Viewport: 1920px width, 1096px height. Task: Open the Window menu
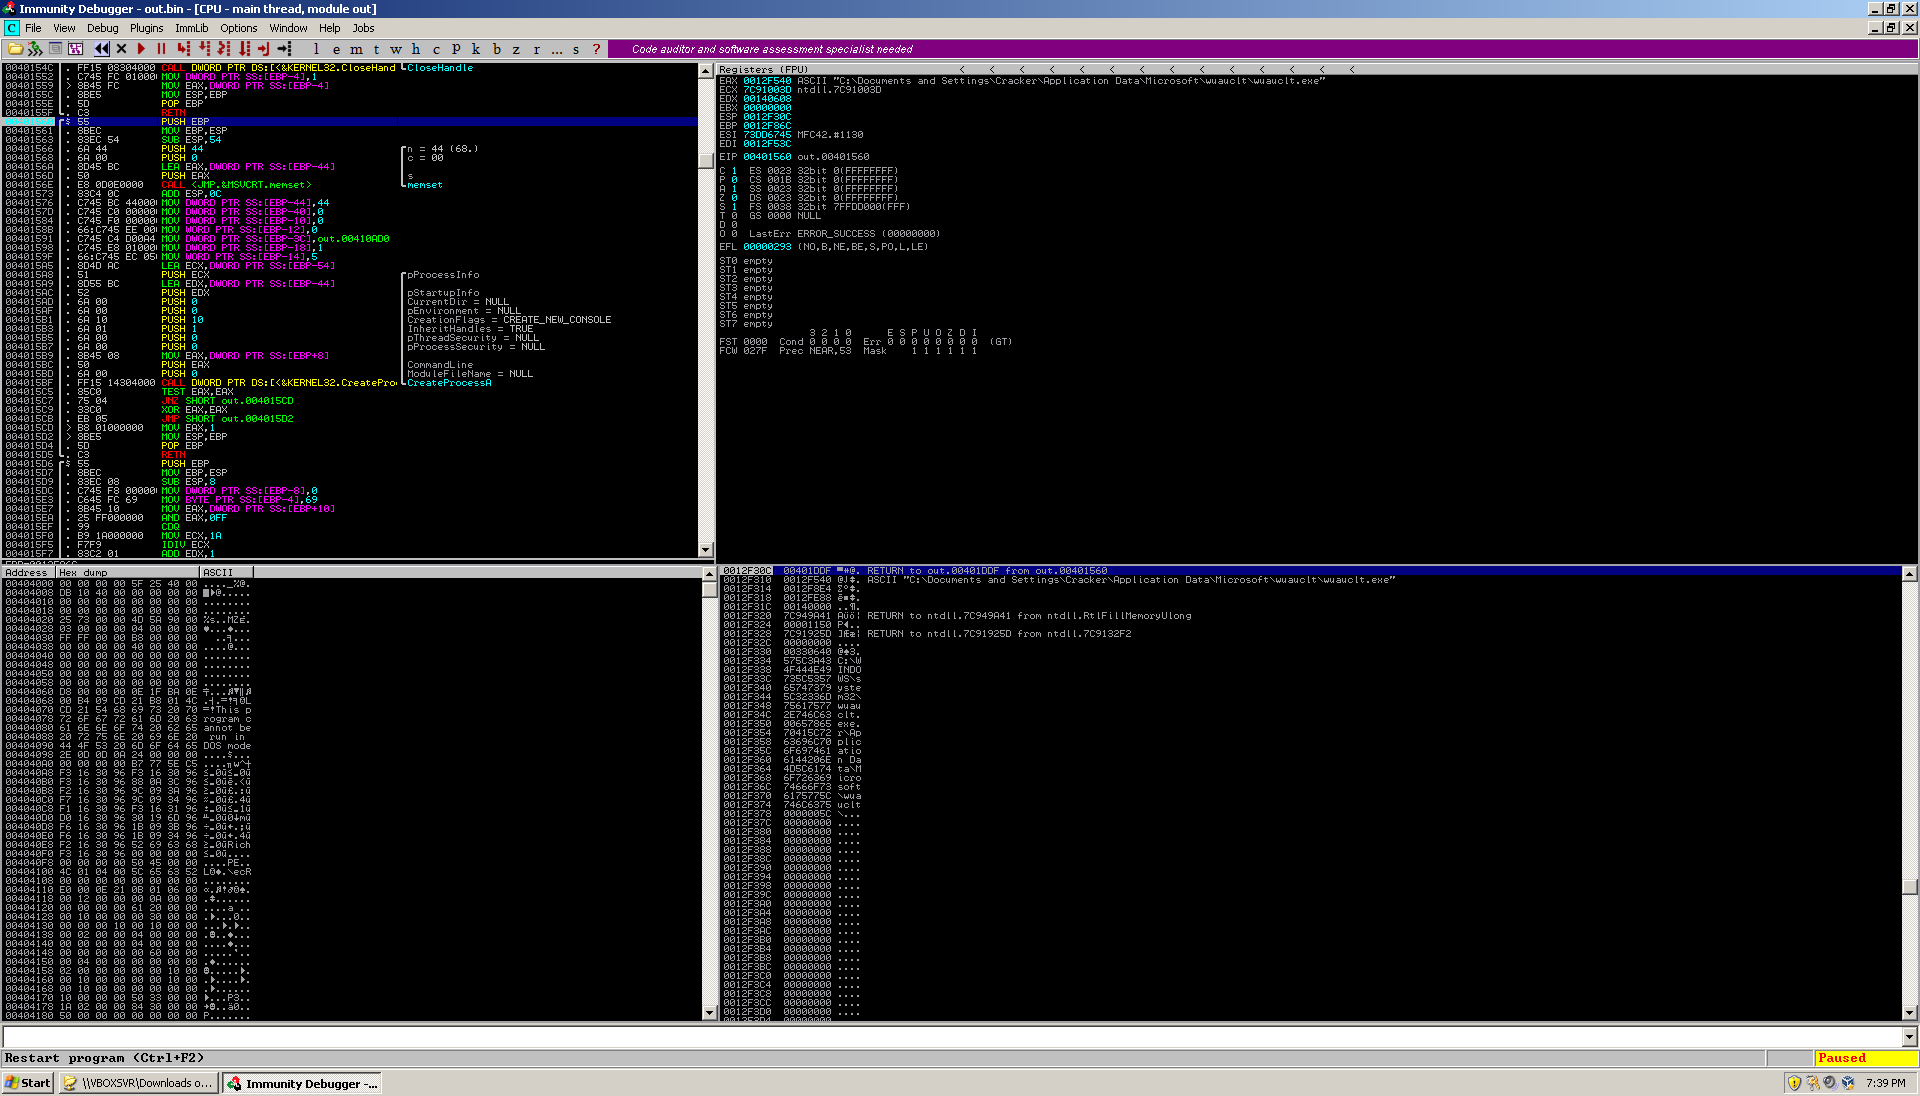pyautogui.click(x=288, y=28)
